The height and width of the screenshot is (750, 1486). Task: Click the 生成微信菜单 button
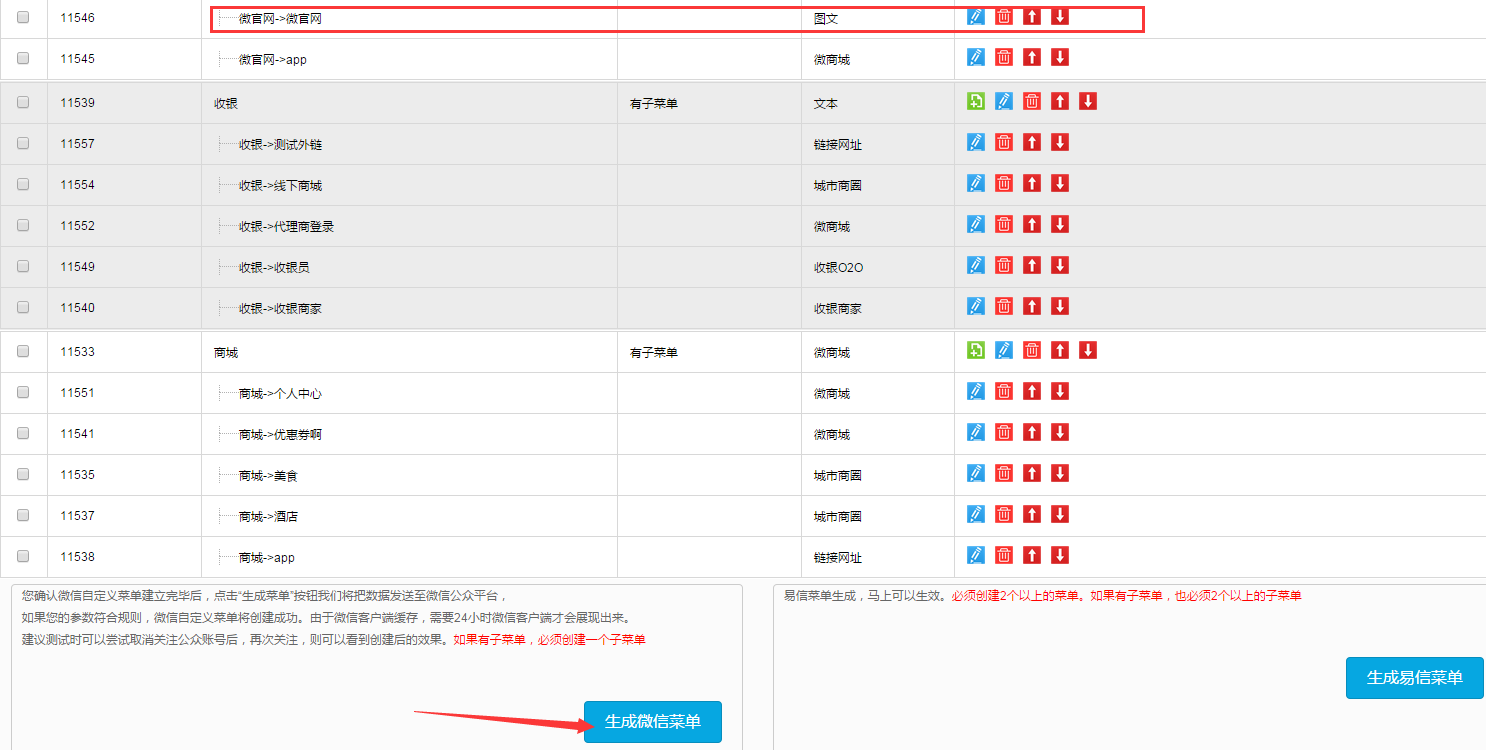652,722
